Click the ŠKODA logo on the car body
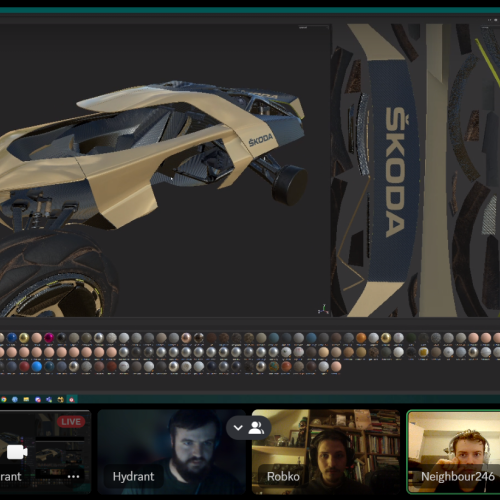Screen dimensions: 500x500 point(261,140)
